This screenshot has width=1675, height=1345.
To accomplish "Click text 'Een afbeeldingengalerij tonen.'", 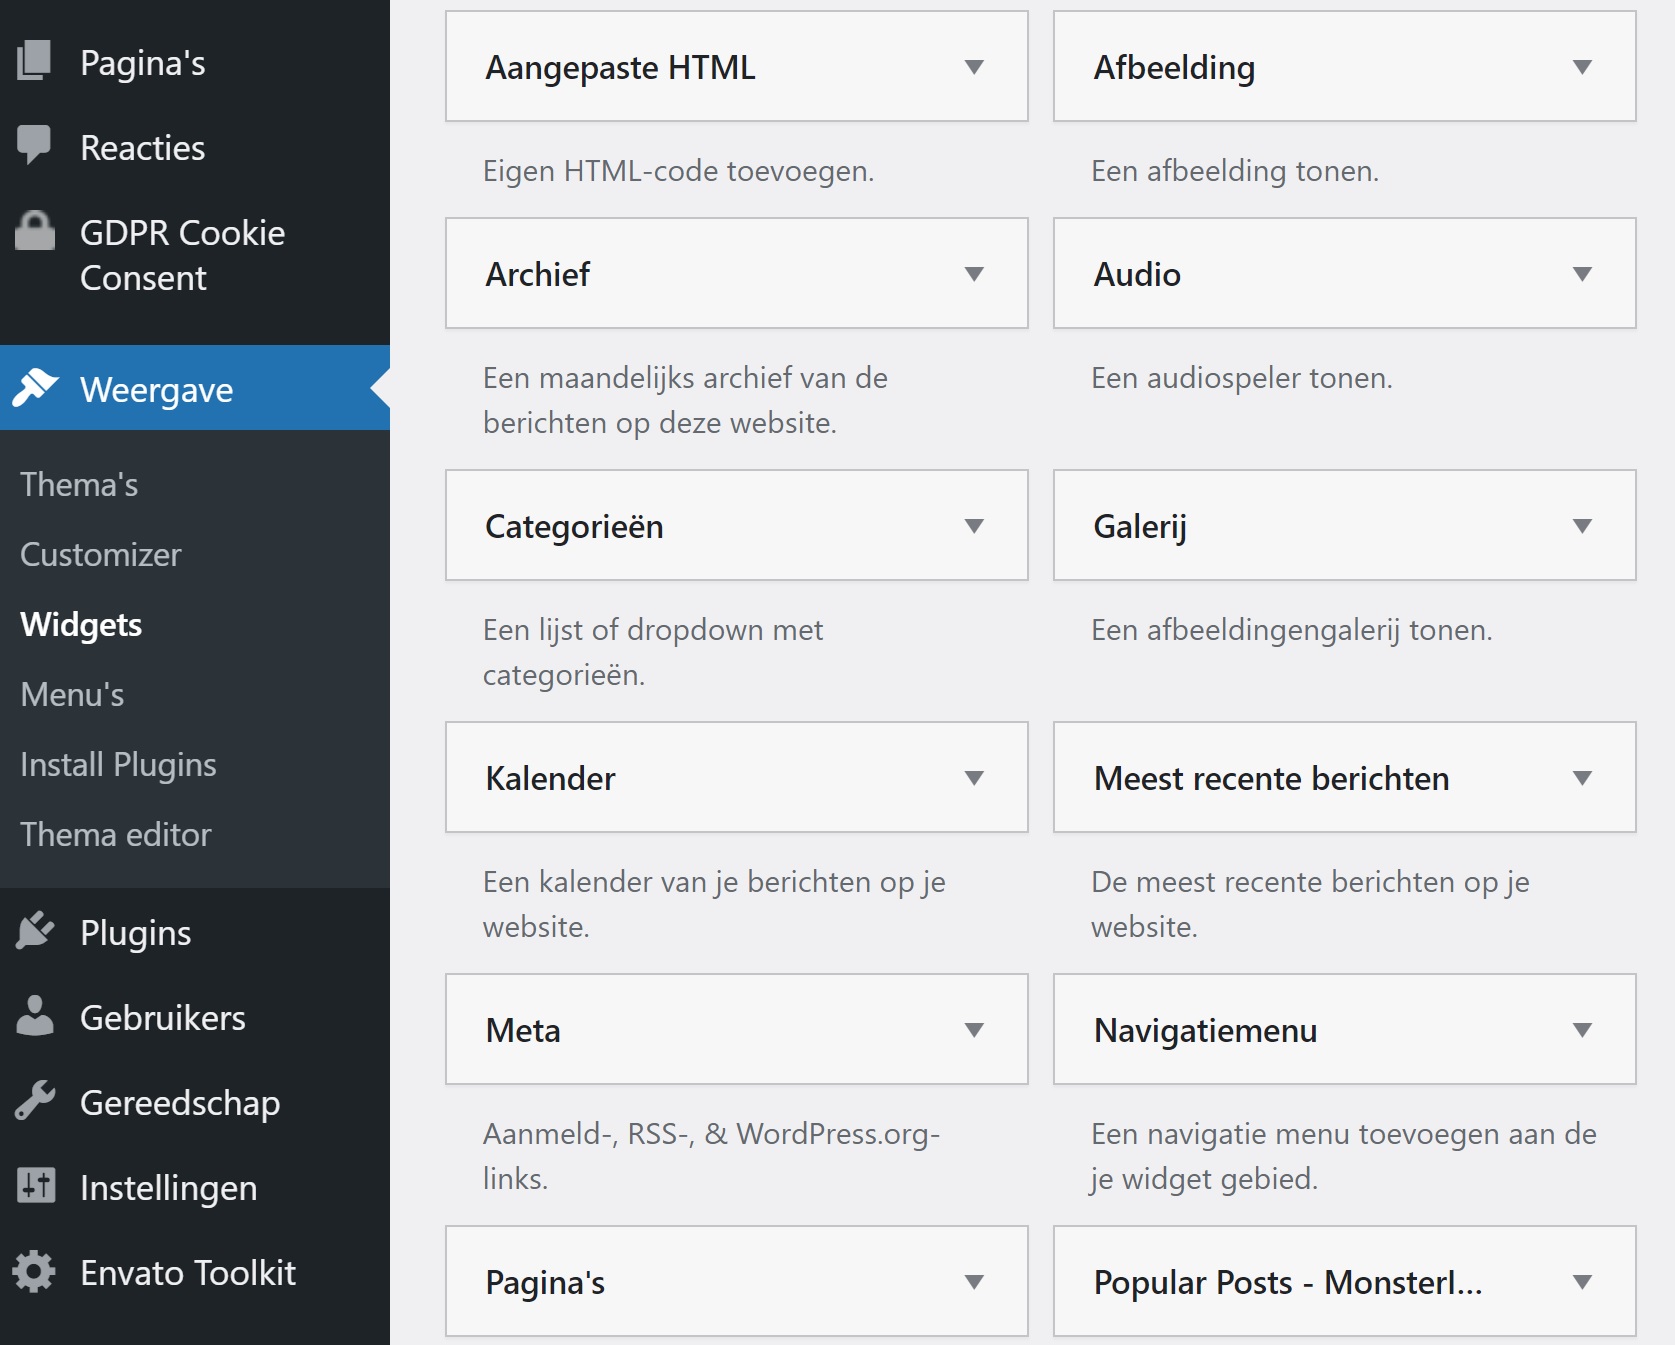I will (1292, 630).
